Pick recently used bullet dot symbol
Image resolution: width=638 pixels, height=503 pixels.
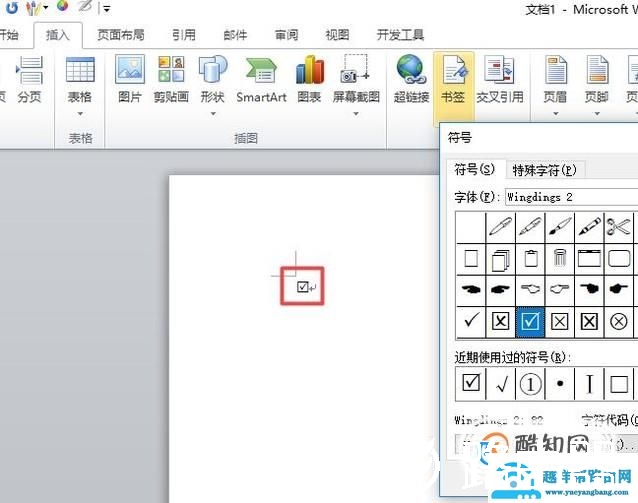pyautogui.click(x=560, y=383)
